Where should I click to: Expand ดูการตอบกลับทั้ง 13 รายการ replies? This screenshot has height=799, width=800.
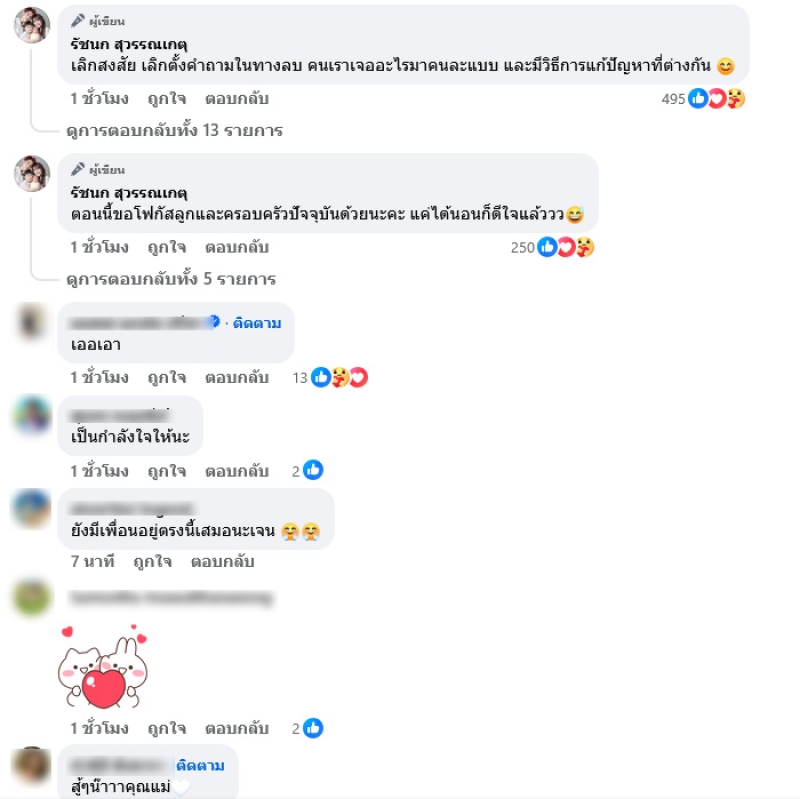(174, 131)
